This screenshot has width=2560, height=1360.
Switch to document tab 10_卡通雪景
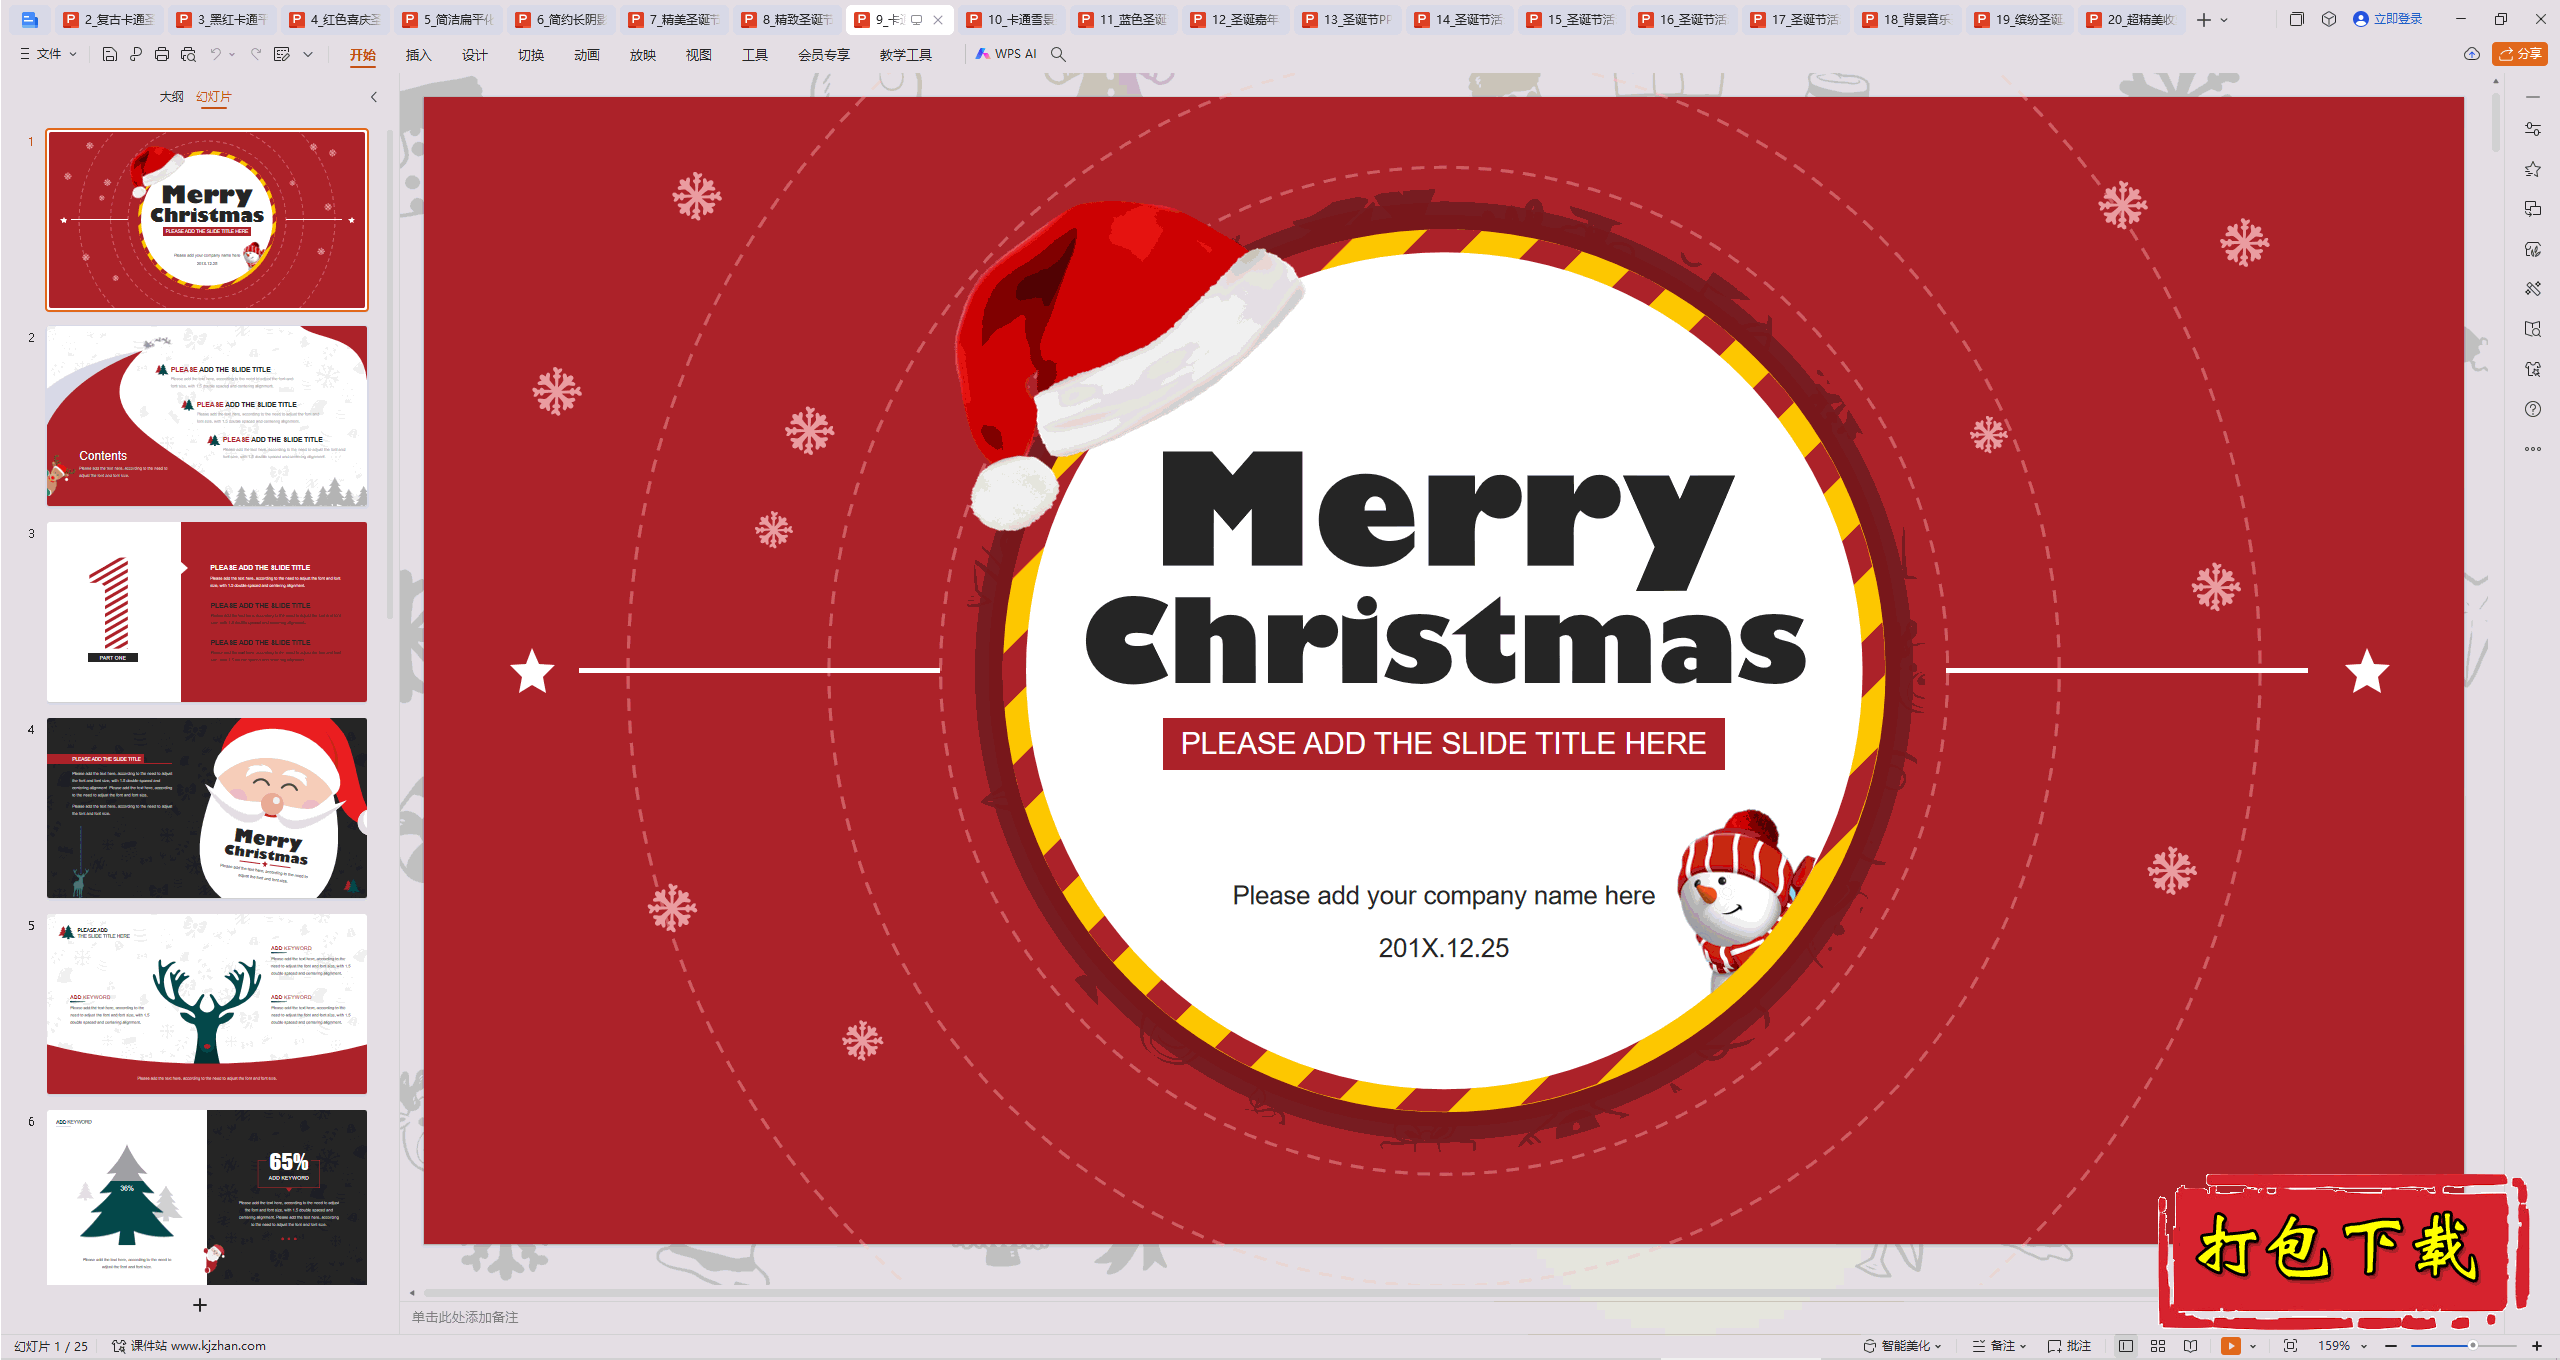pyautogui.click(x=1011, y=19)
